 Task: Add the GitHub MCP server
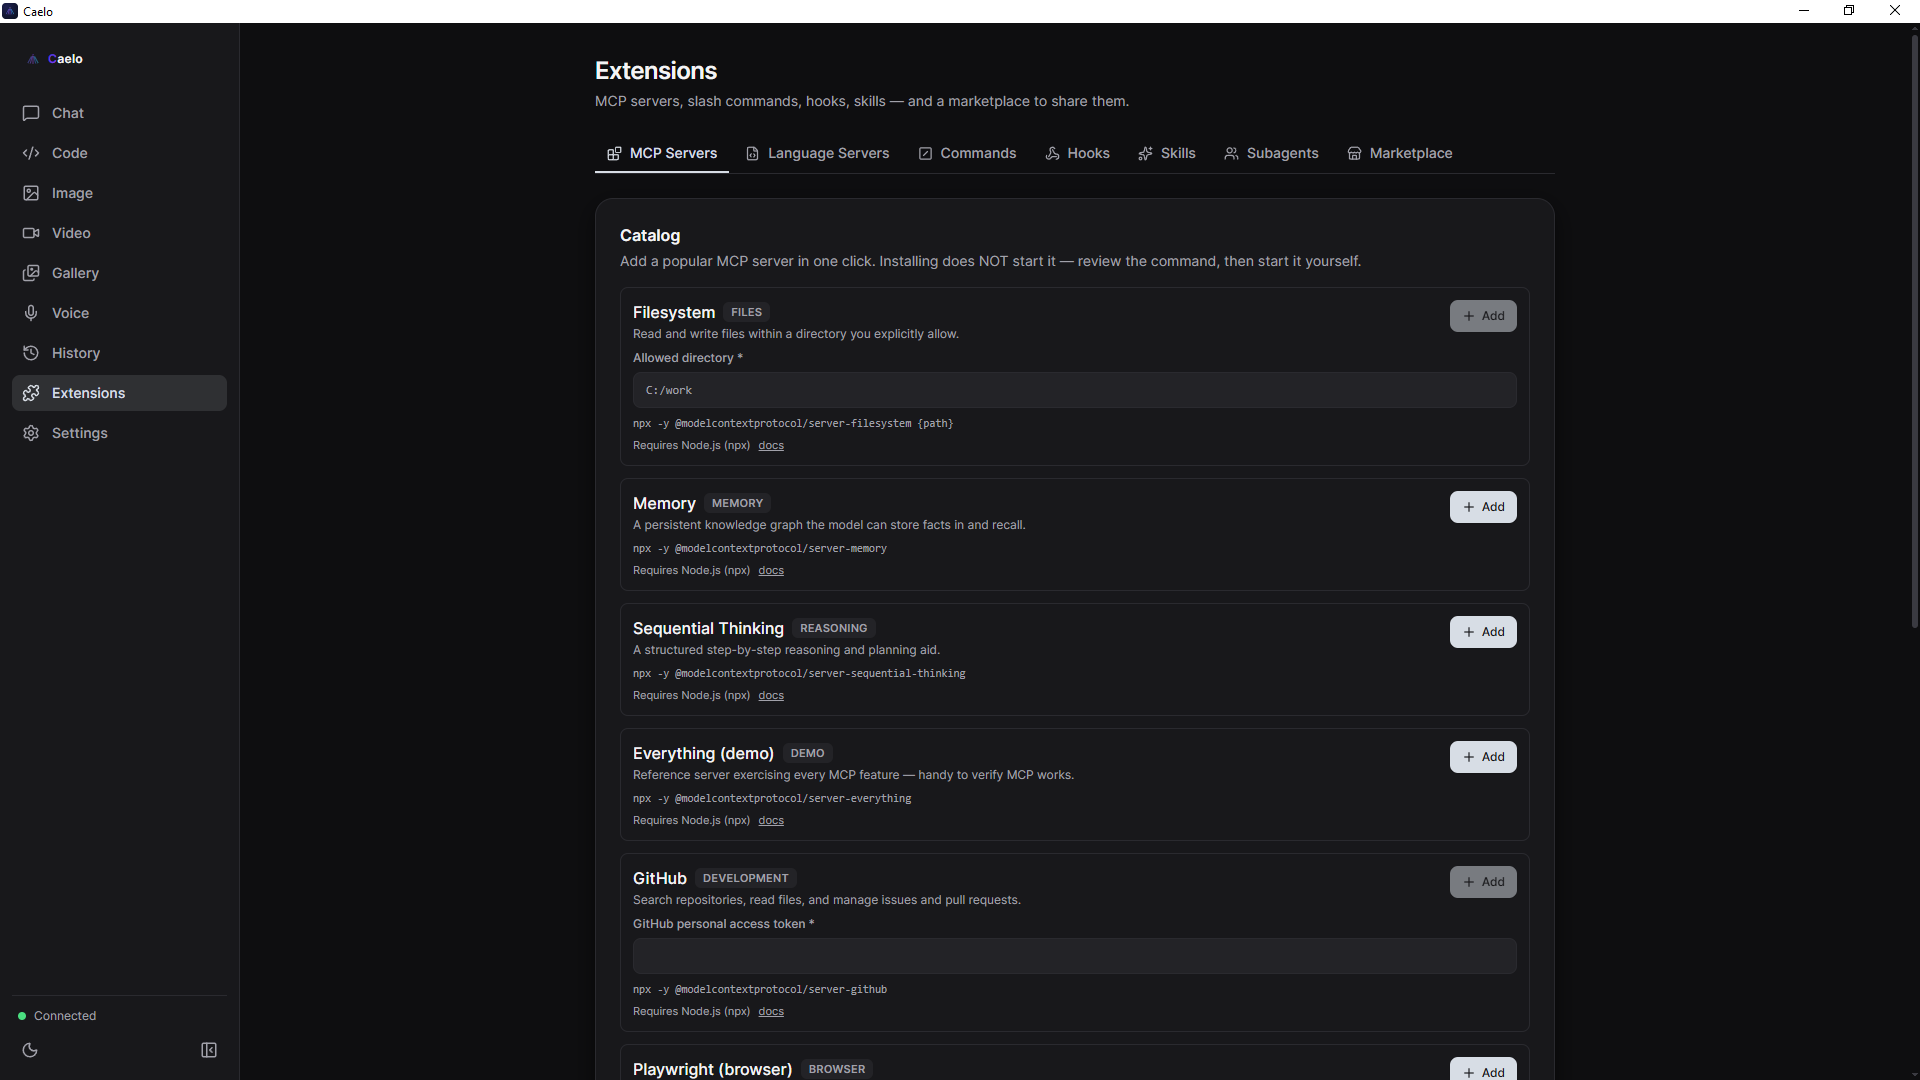tap(1483, 882)
